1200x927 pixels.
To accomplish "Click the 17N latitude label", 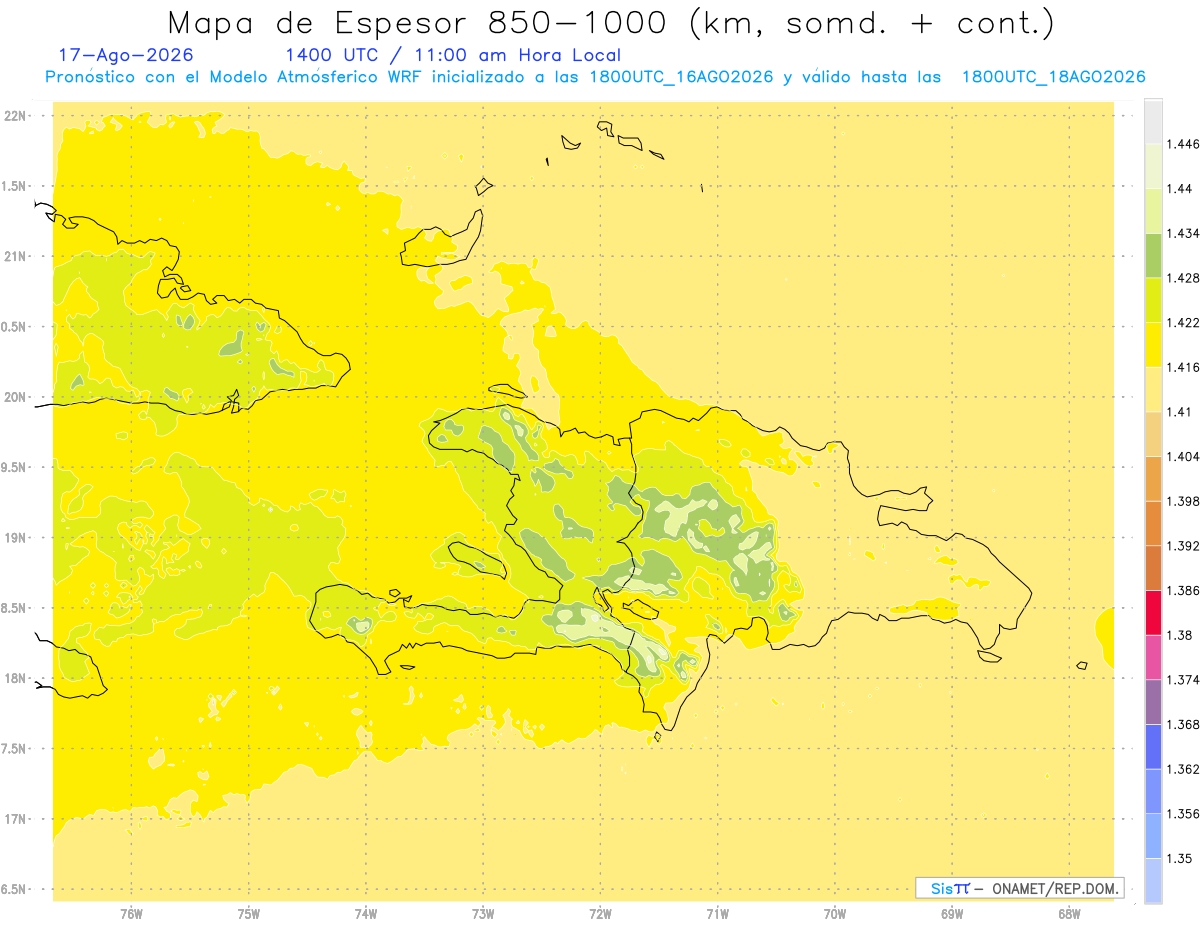I will (x=15, y=820).
